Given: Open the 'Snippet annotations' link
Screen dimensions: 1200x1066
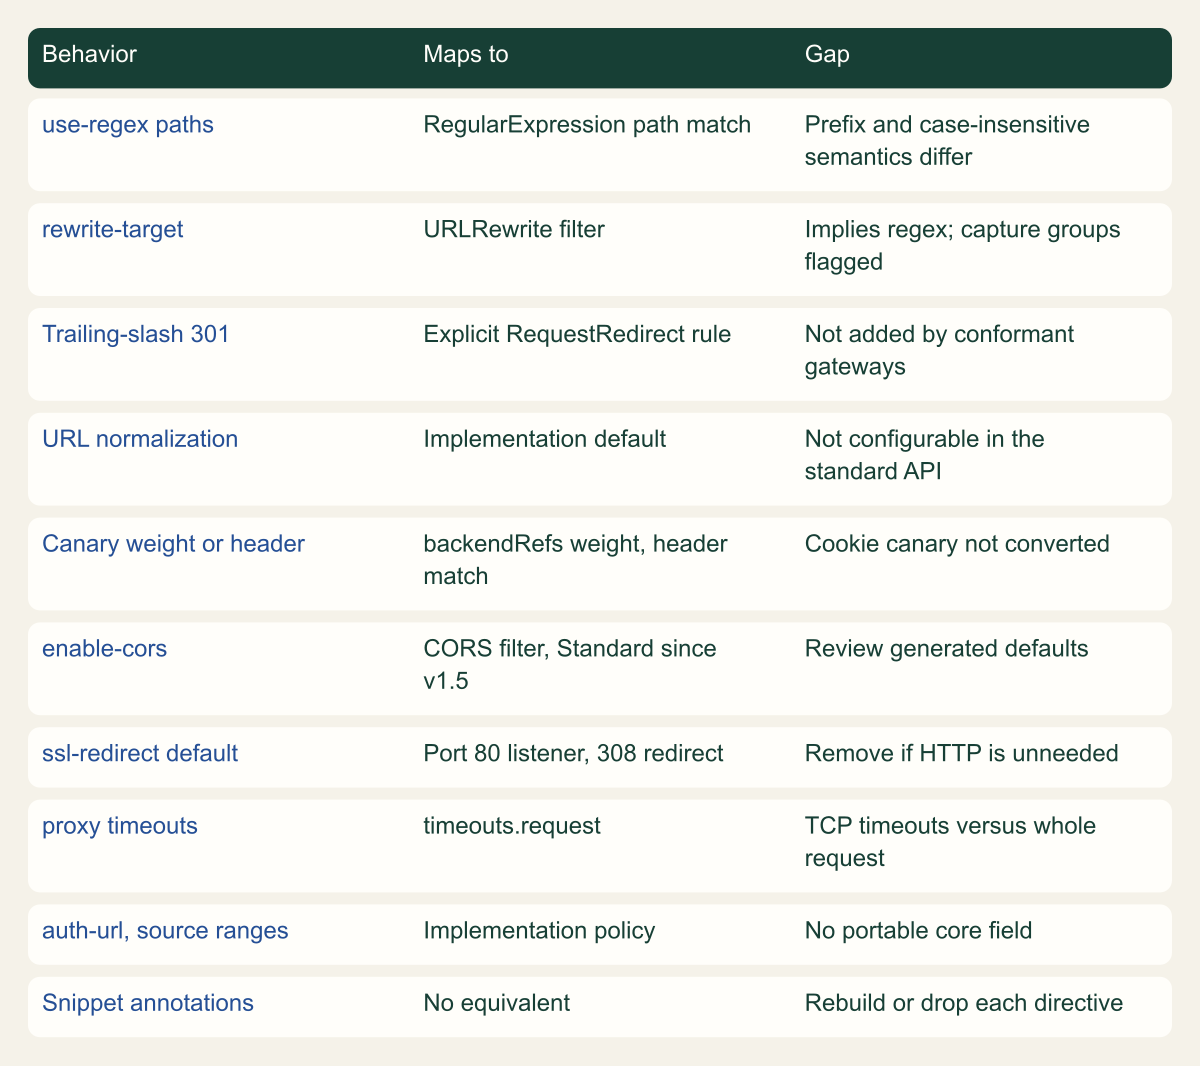Looking at the screenshot, I should click(148, 1002).
